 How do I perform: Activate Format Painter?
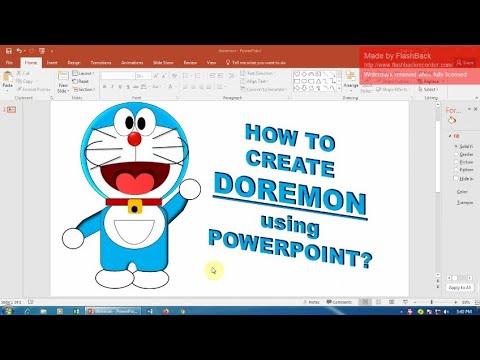coord(33,89)
